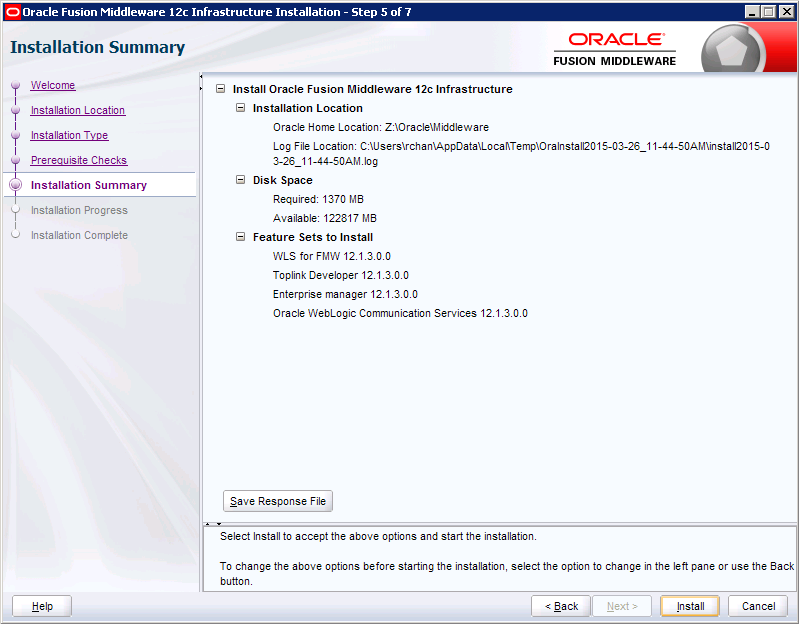This screenshot has width=799, height=624.
Task: Close the installer window
Action: click(x=786, y=12)
